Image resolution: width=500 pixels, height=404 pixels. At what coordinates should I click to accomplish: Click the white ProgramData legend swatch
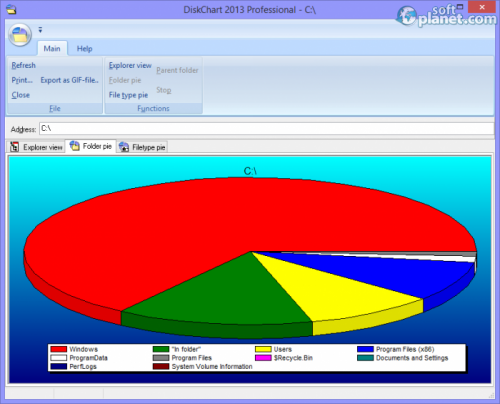click(x=58, y=358)
